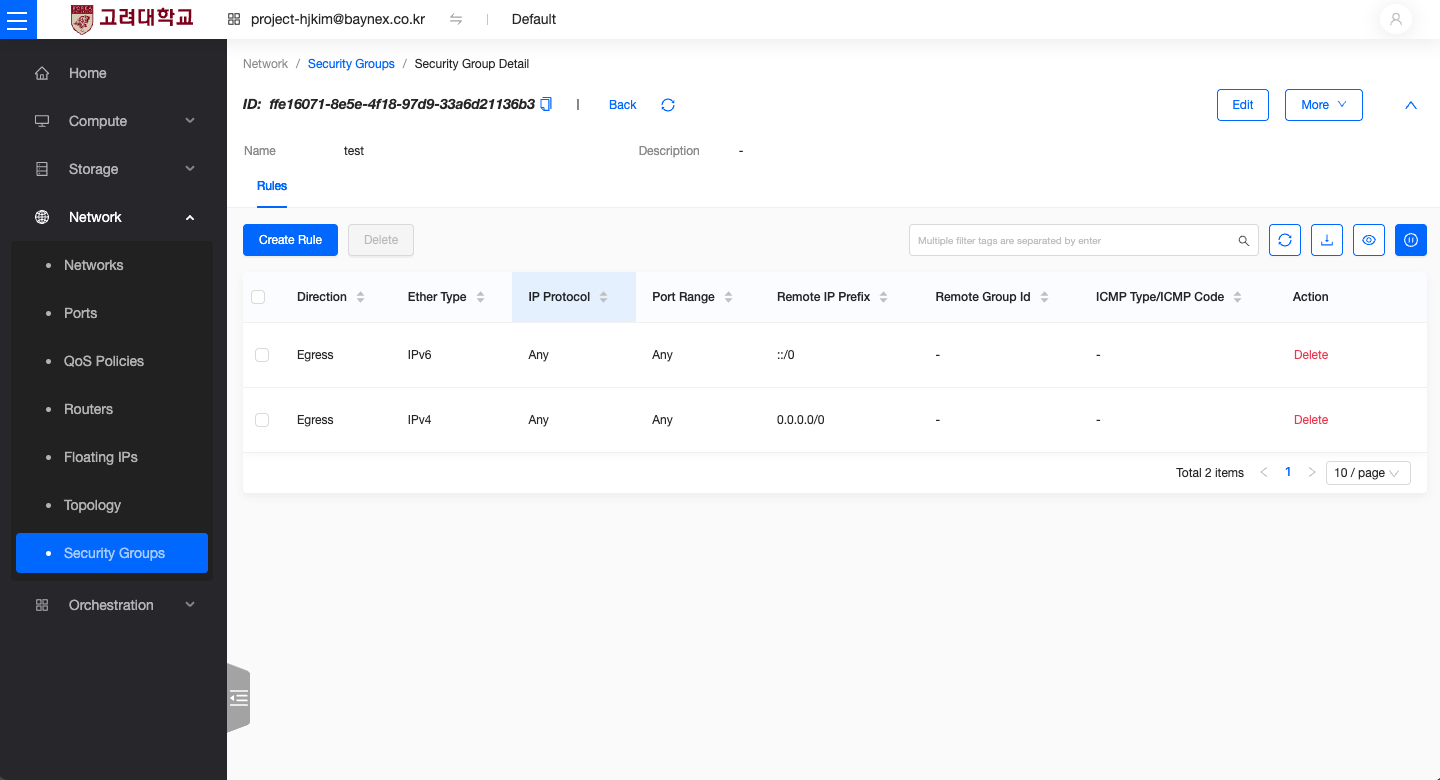Click the Korea University logo
Screen dimensions: 1440x780
[x=132, y=19]
